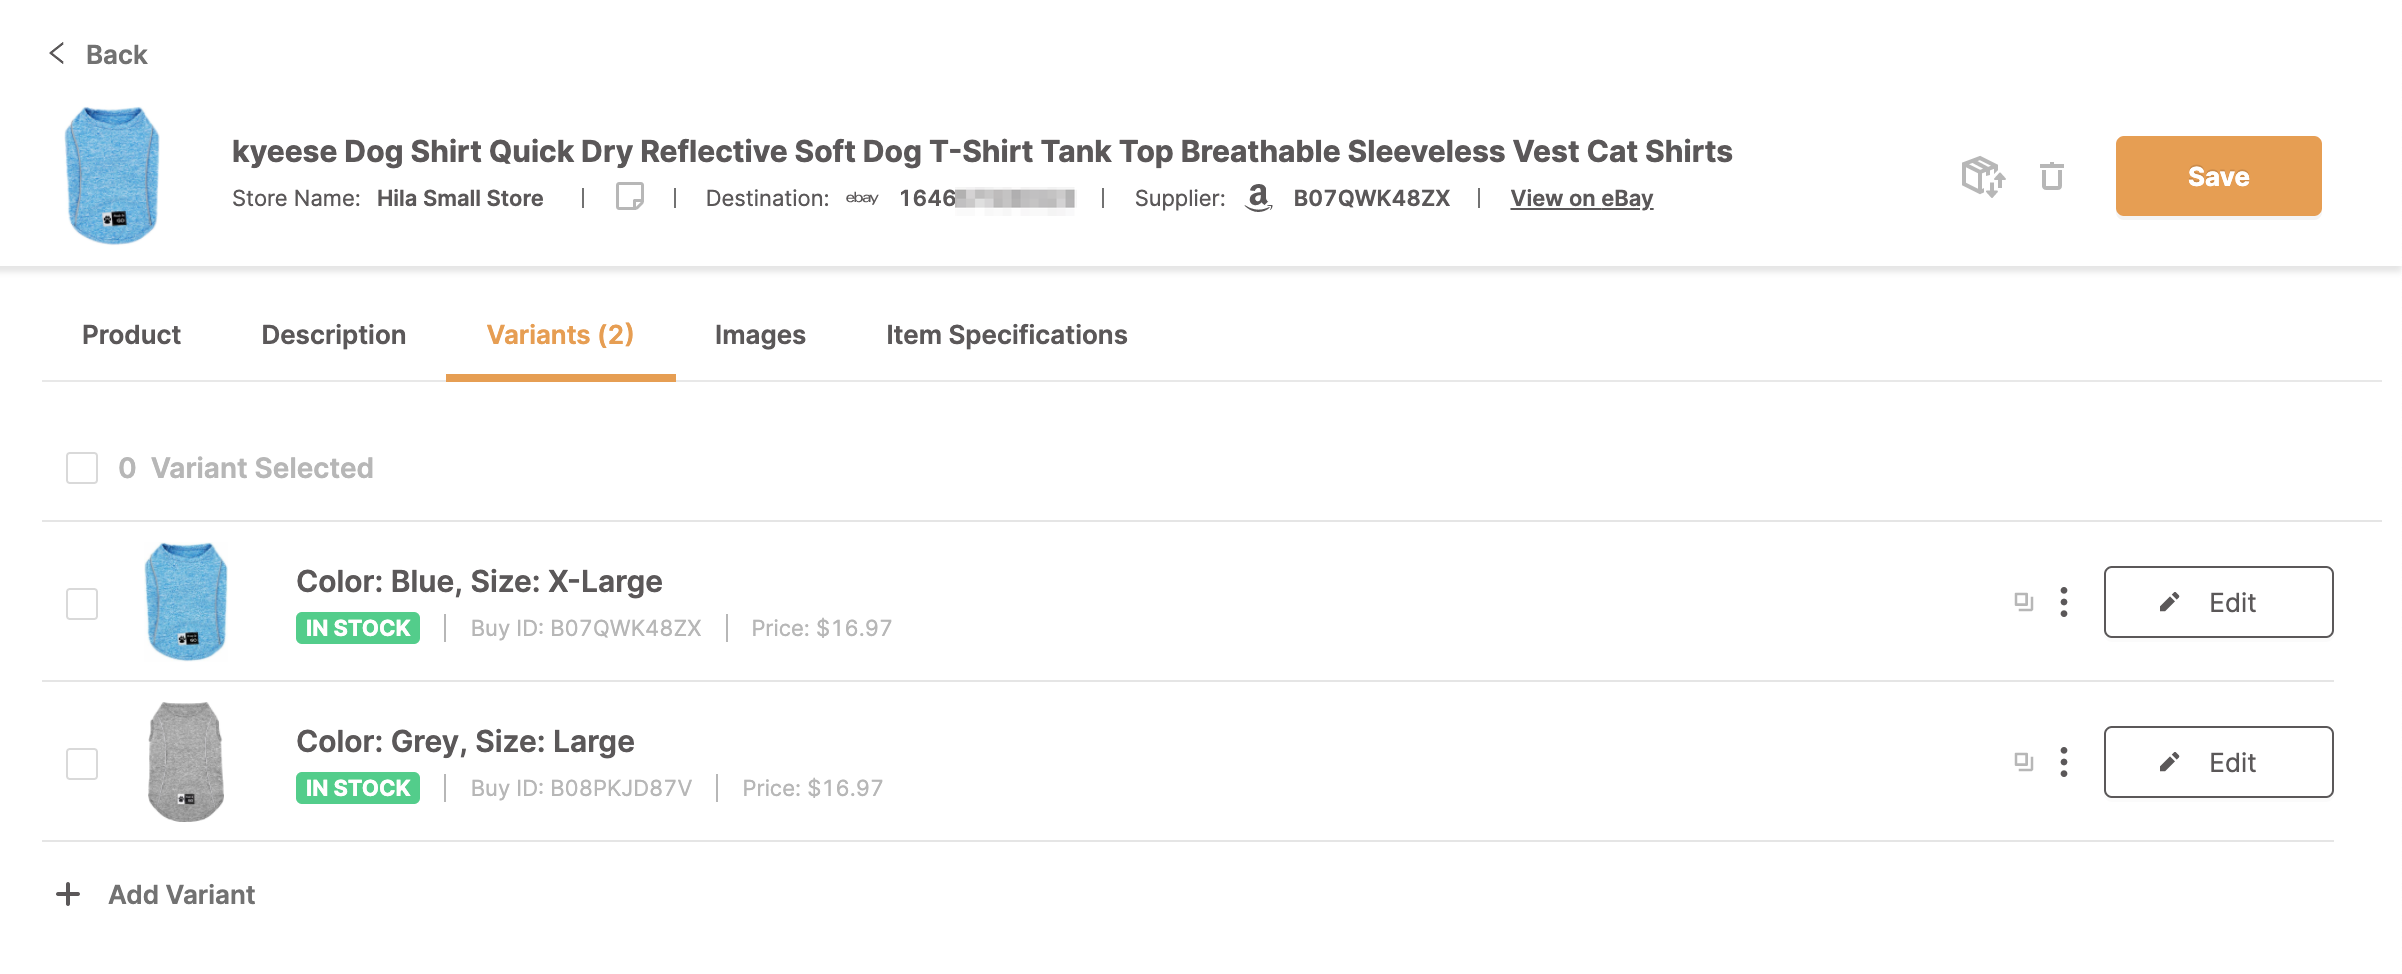The width and height of the screenshot is (2402, 974).
Task: Click the Back arrow icon
Action: 57,53
